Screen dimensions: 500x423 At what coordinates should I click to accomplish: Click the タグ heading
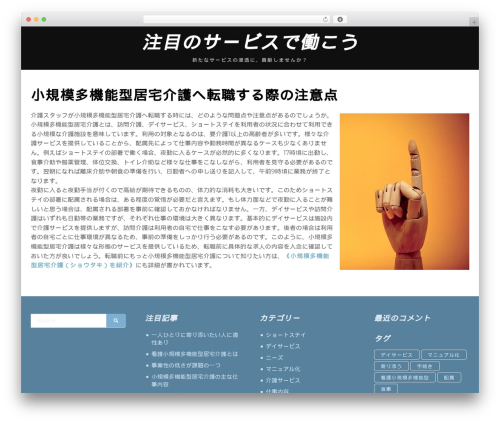pos(382,338)
